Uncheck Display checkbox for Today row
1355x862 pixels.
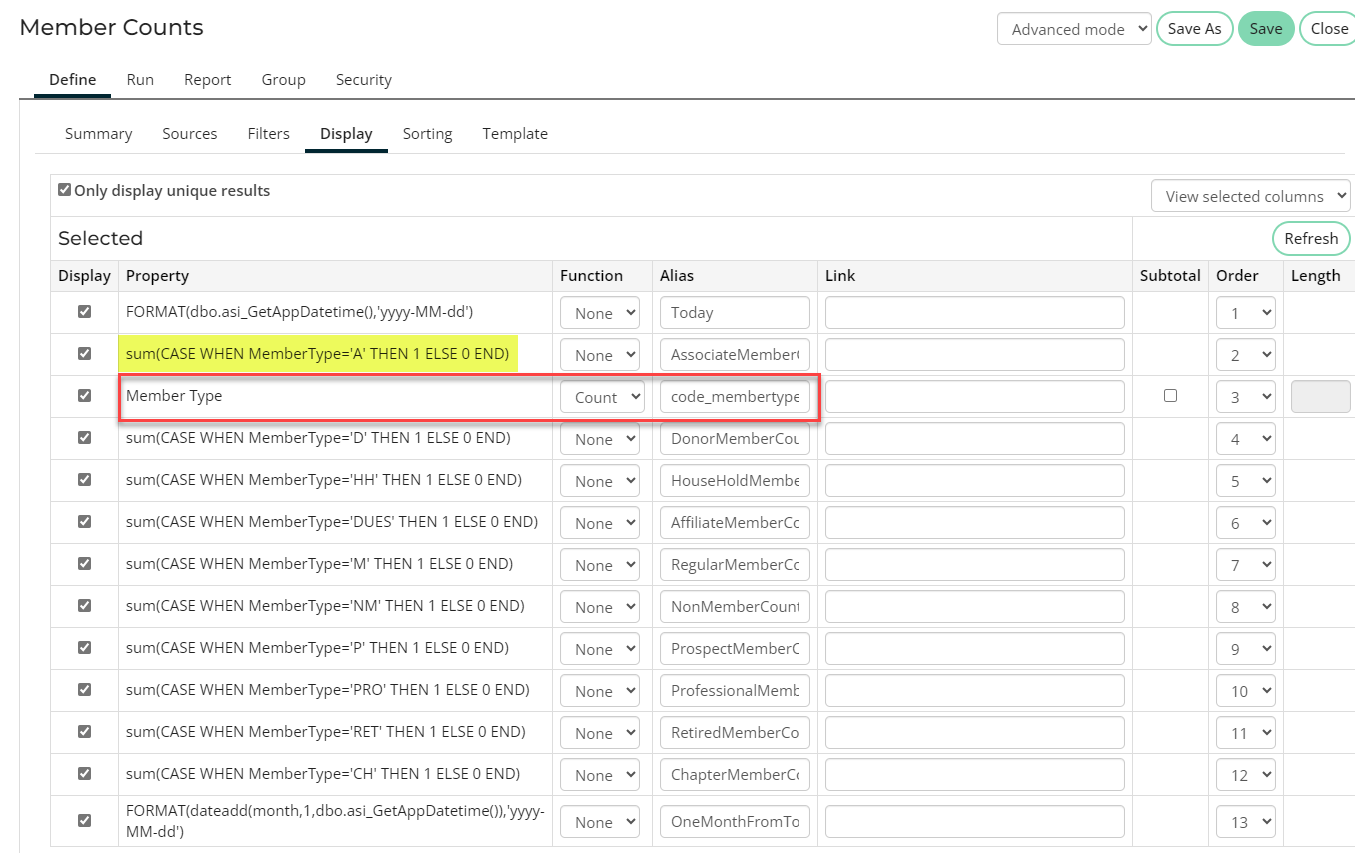tap(84, 312)
